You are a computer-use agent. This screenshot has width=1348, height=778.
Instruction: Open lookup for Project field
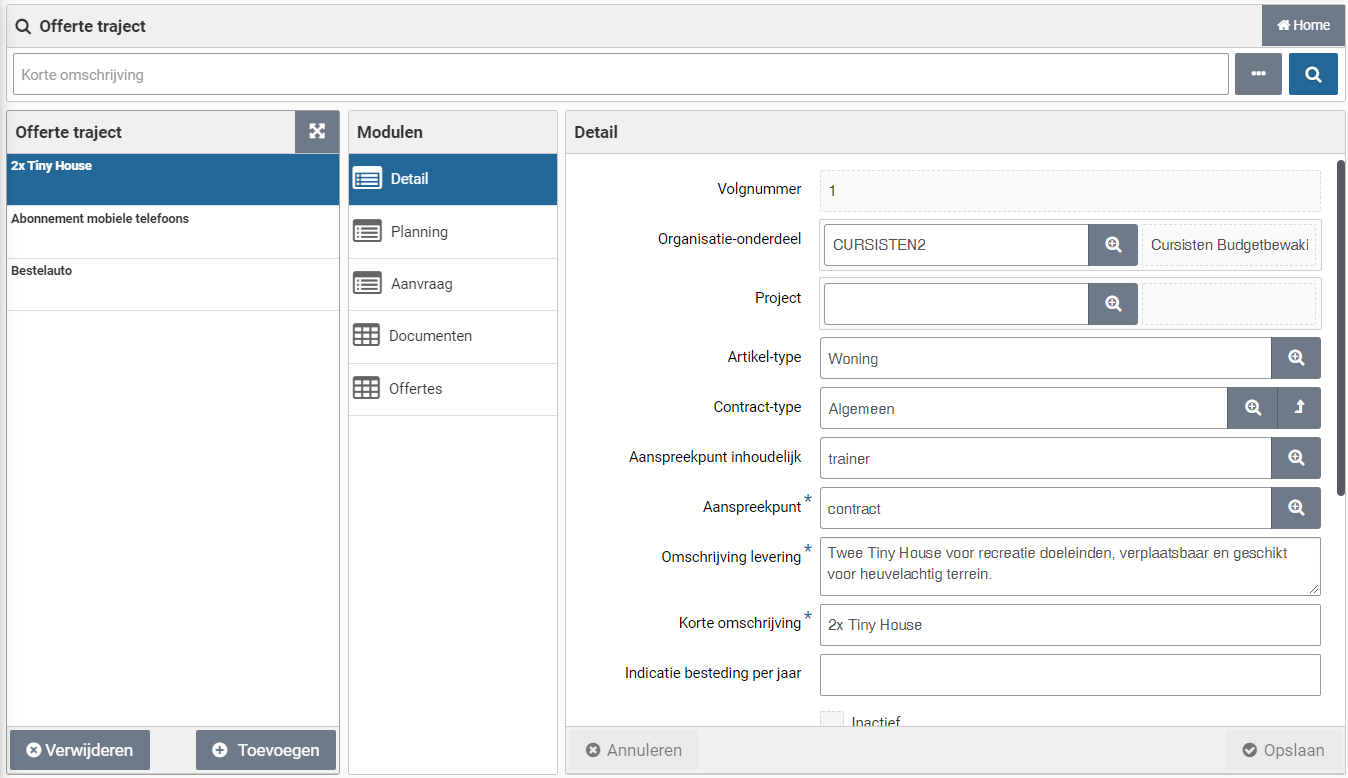[1112, 304]
